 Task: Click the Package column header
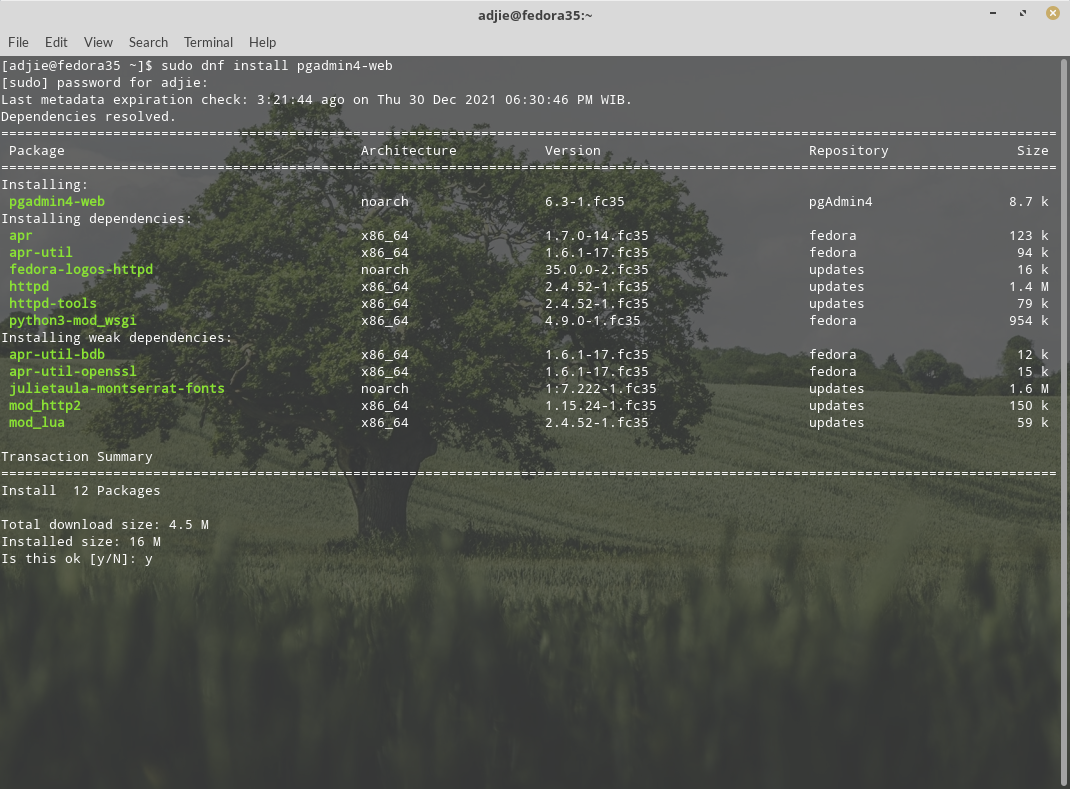tap(37, 151)
